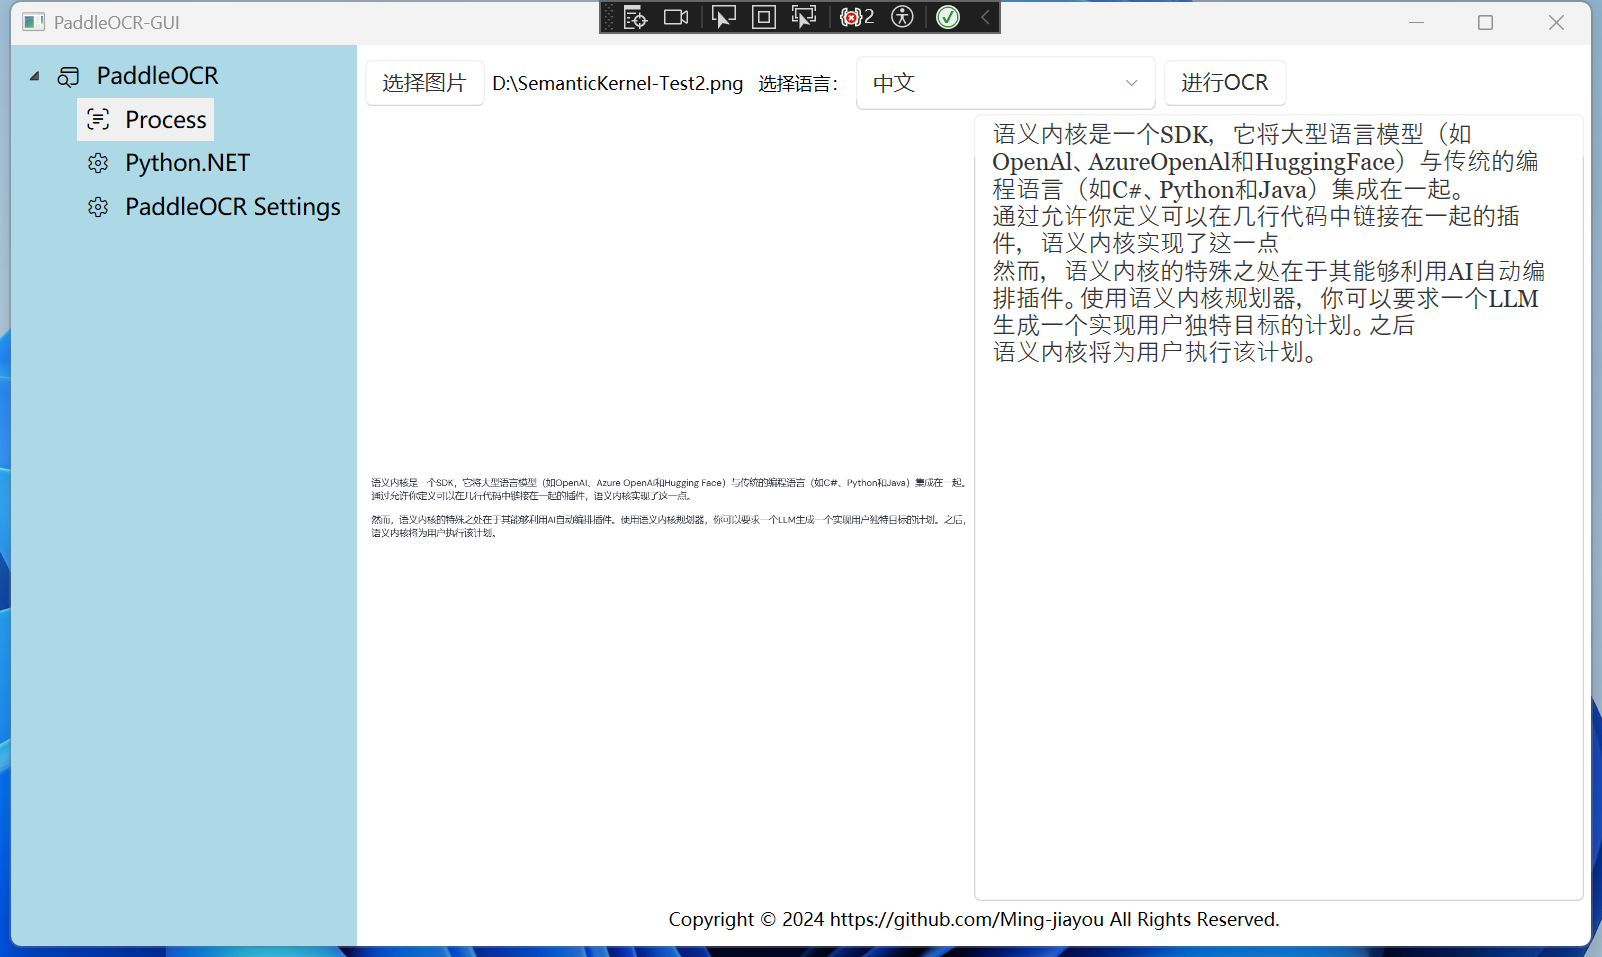The width and height of the screenshot is (1602, 957).
Task: Click the Process scan icon in the sidebar
Action: [98, 119]
